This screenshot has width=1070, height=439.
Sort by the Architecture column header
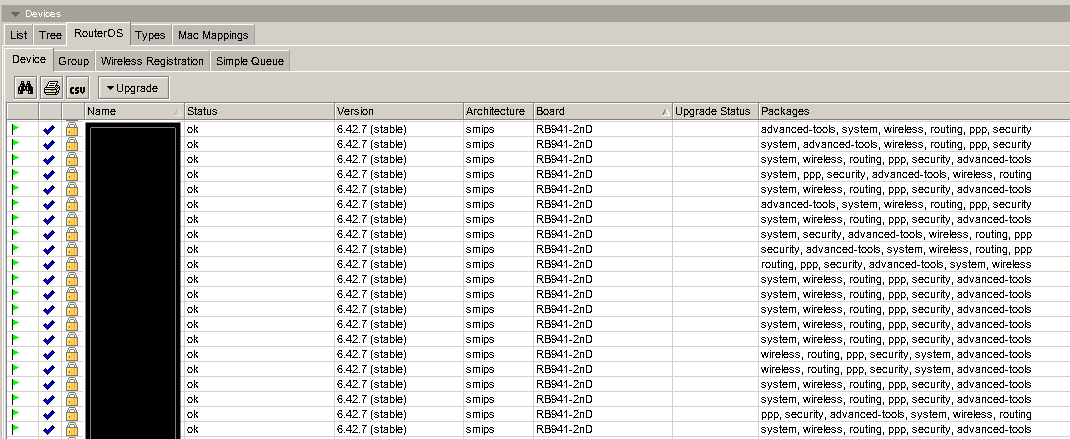[x=498, y=111]
